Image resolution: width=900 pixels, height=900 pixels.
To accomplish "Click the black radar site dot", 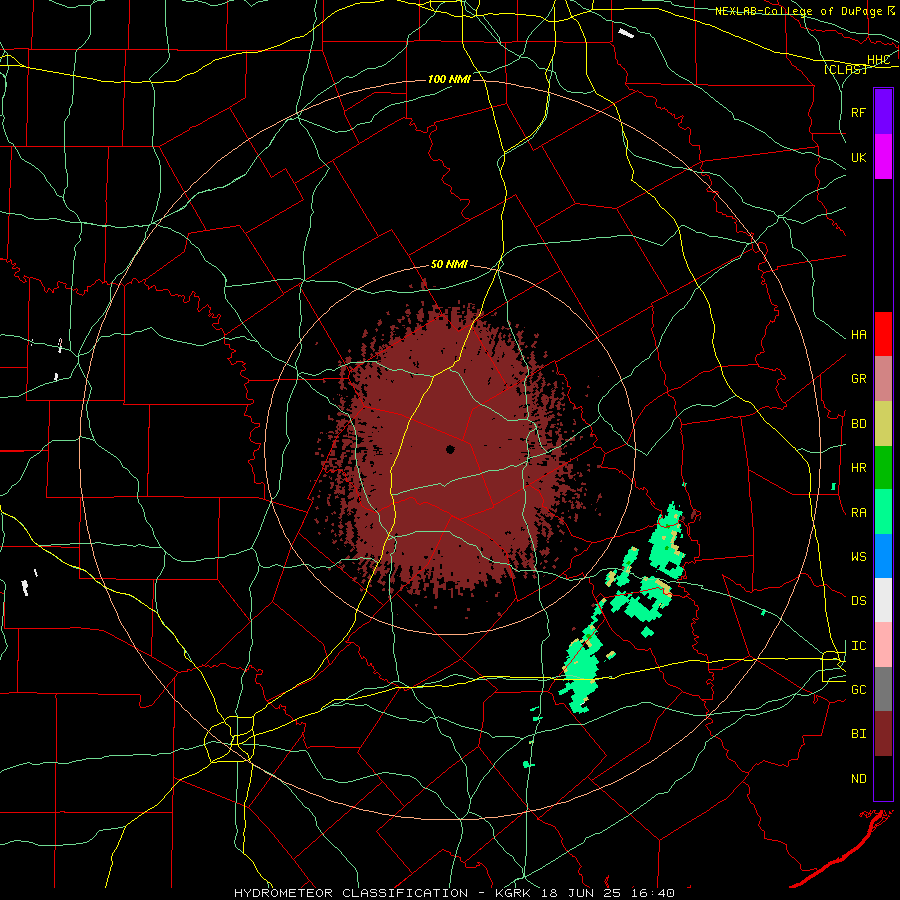I will tap(450, 449).
